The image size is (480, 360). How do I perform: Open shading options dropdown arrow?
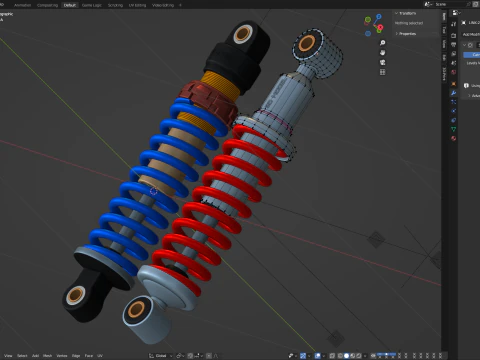coord(365,356)
